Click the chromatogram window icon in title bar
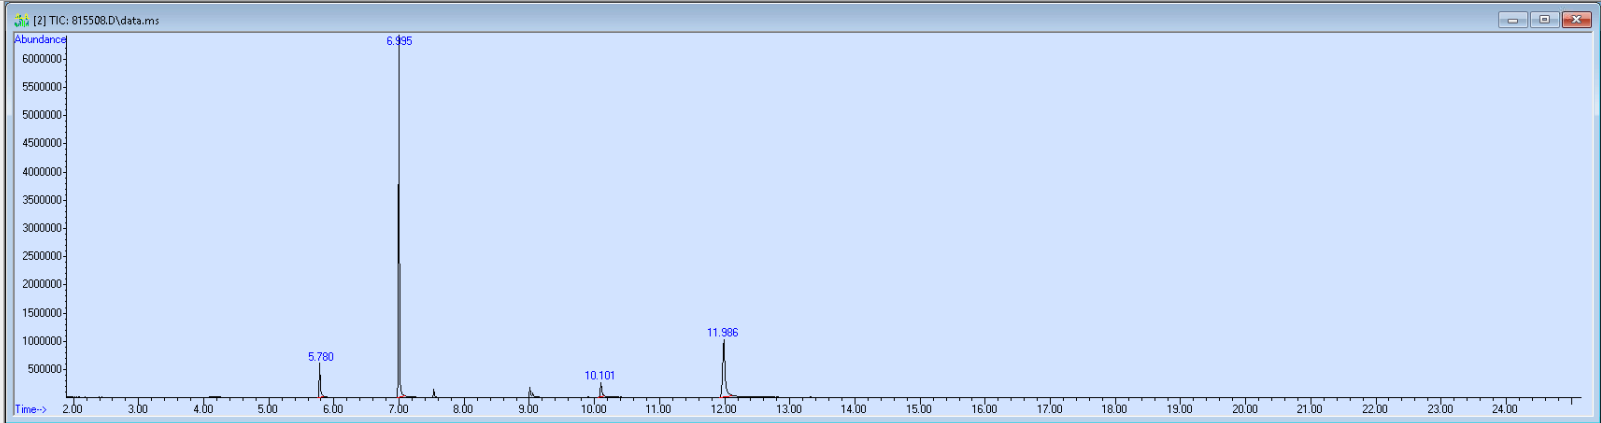 [21, 19]
